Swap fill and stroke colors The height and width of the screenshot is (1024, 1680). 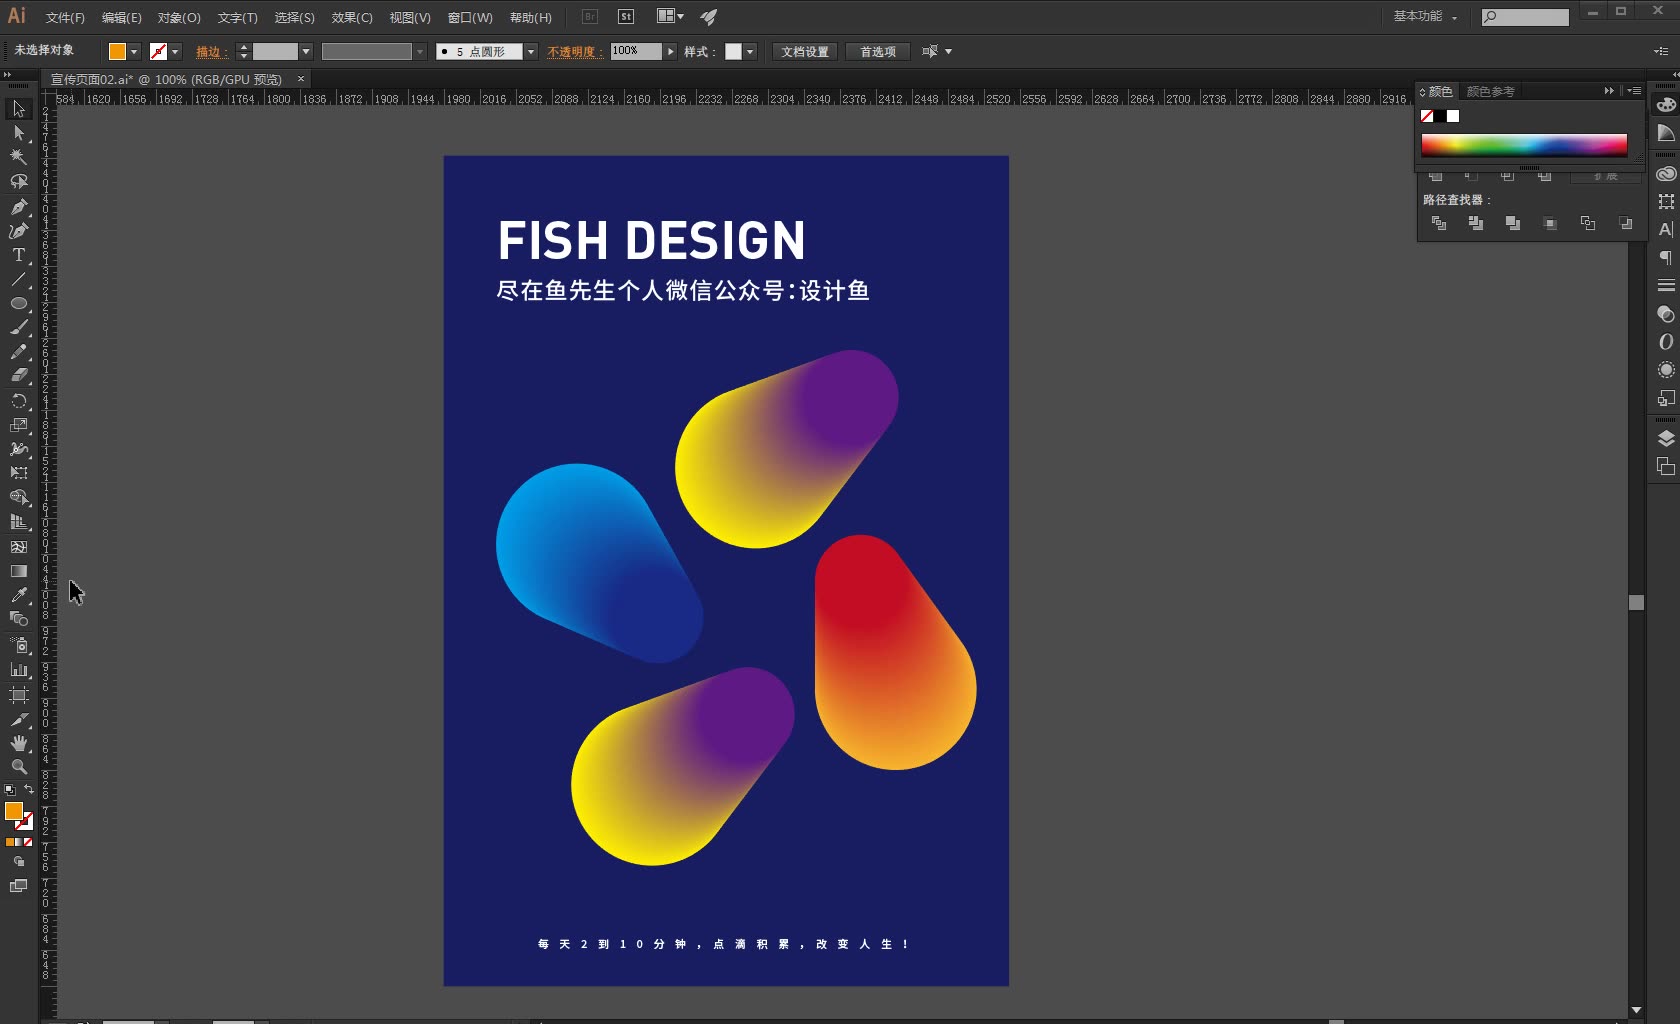click(x=29, y=790)
